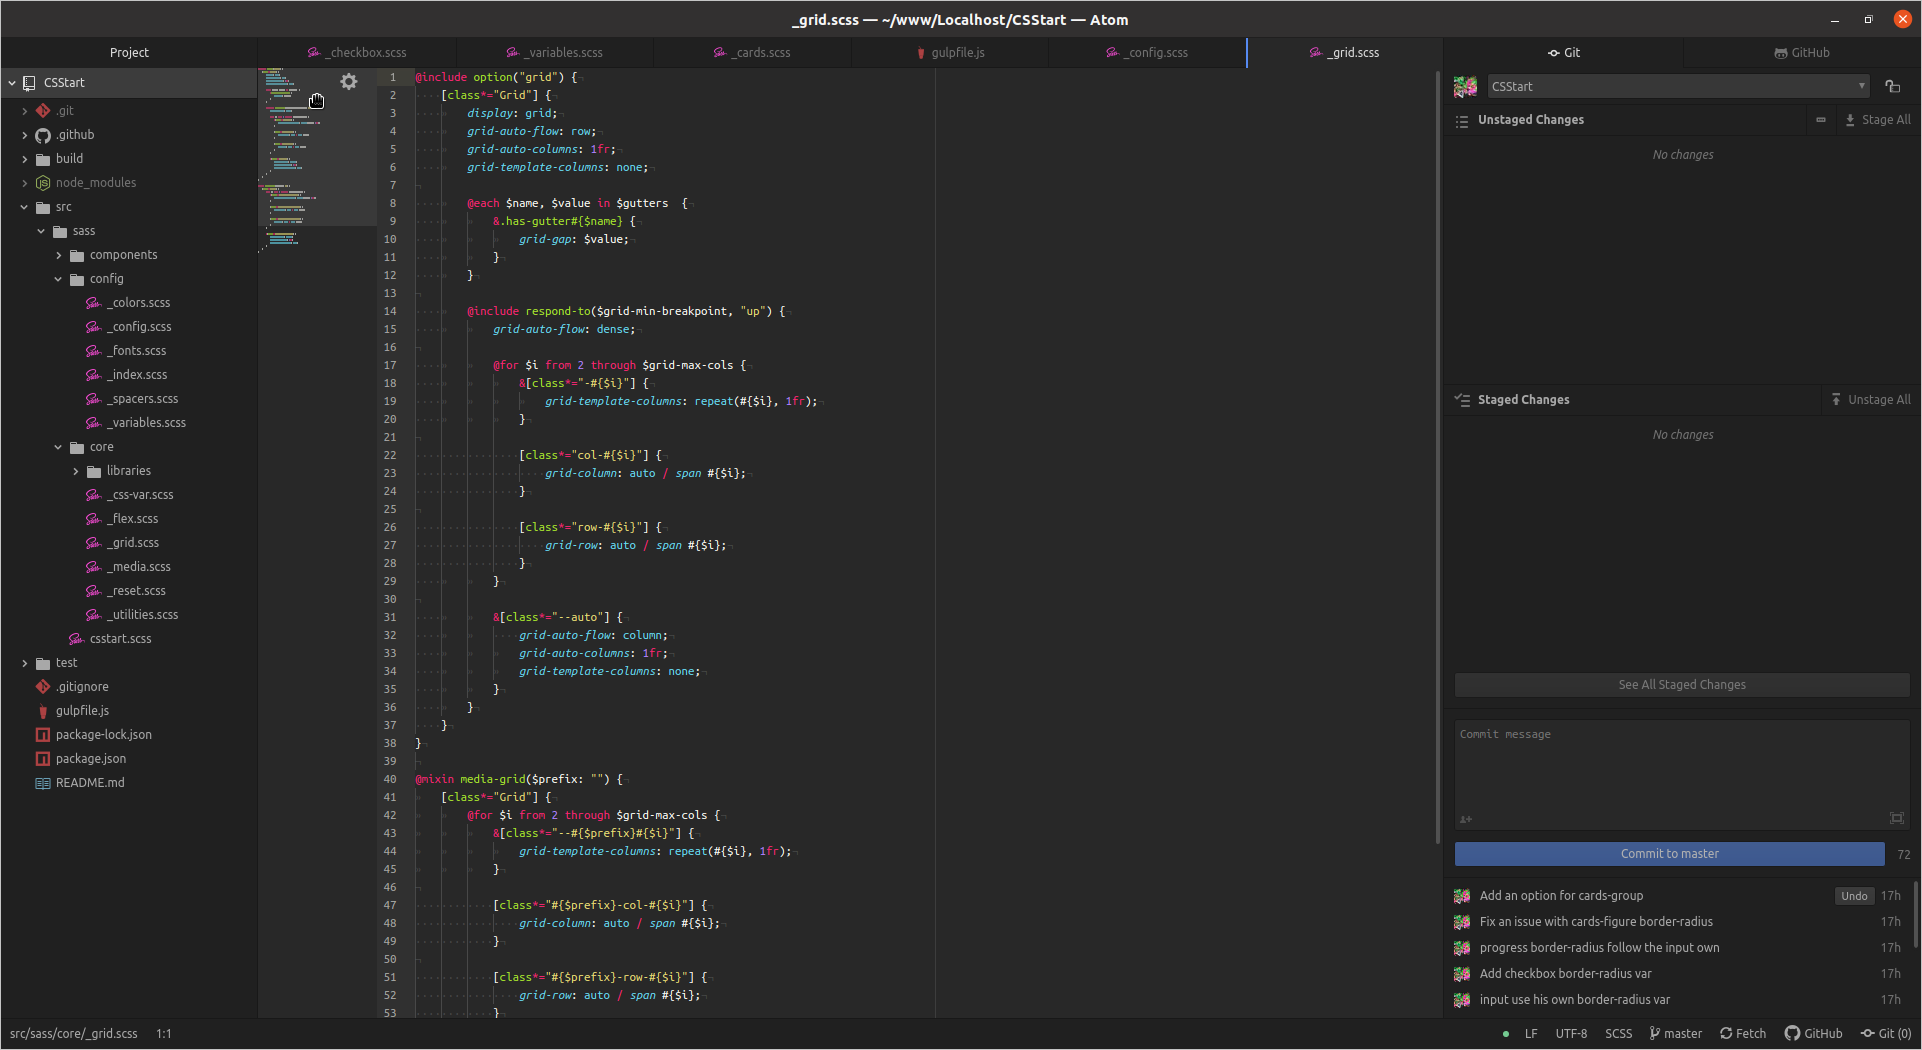Expand the components folder
1922x1050 pixels.
pos(59,255)
